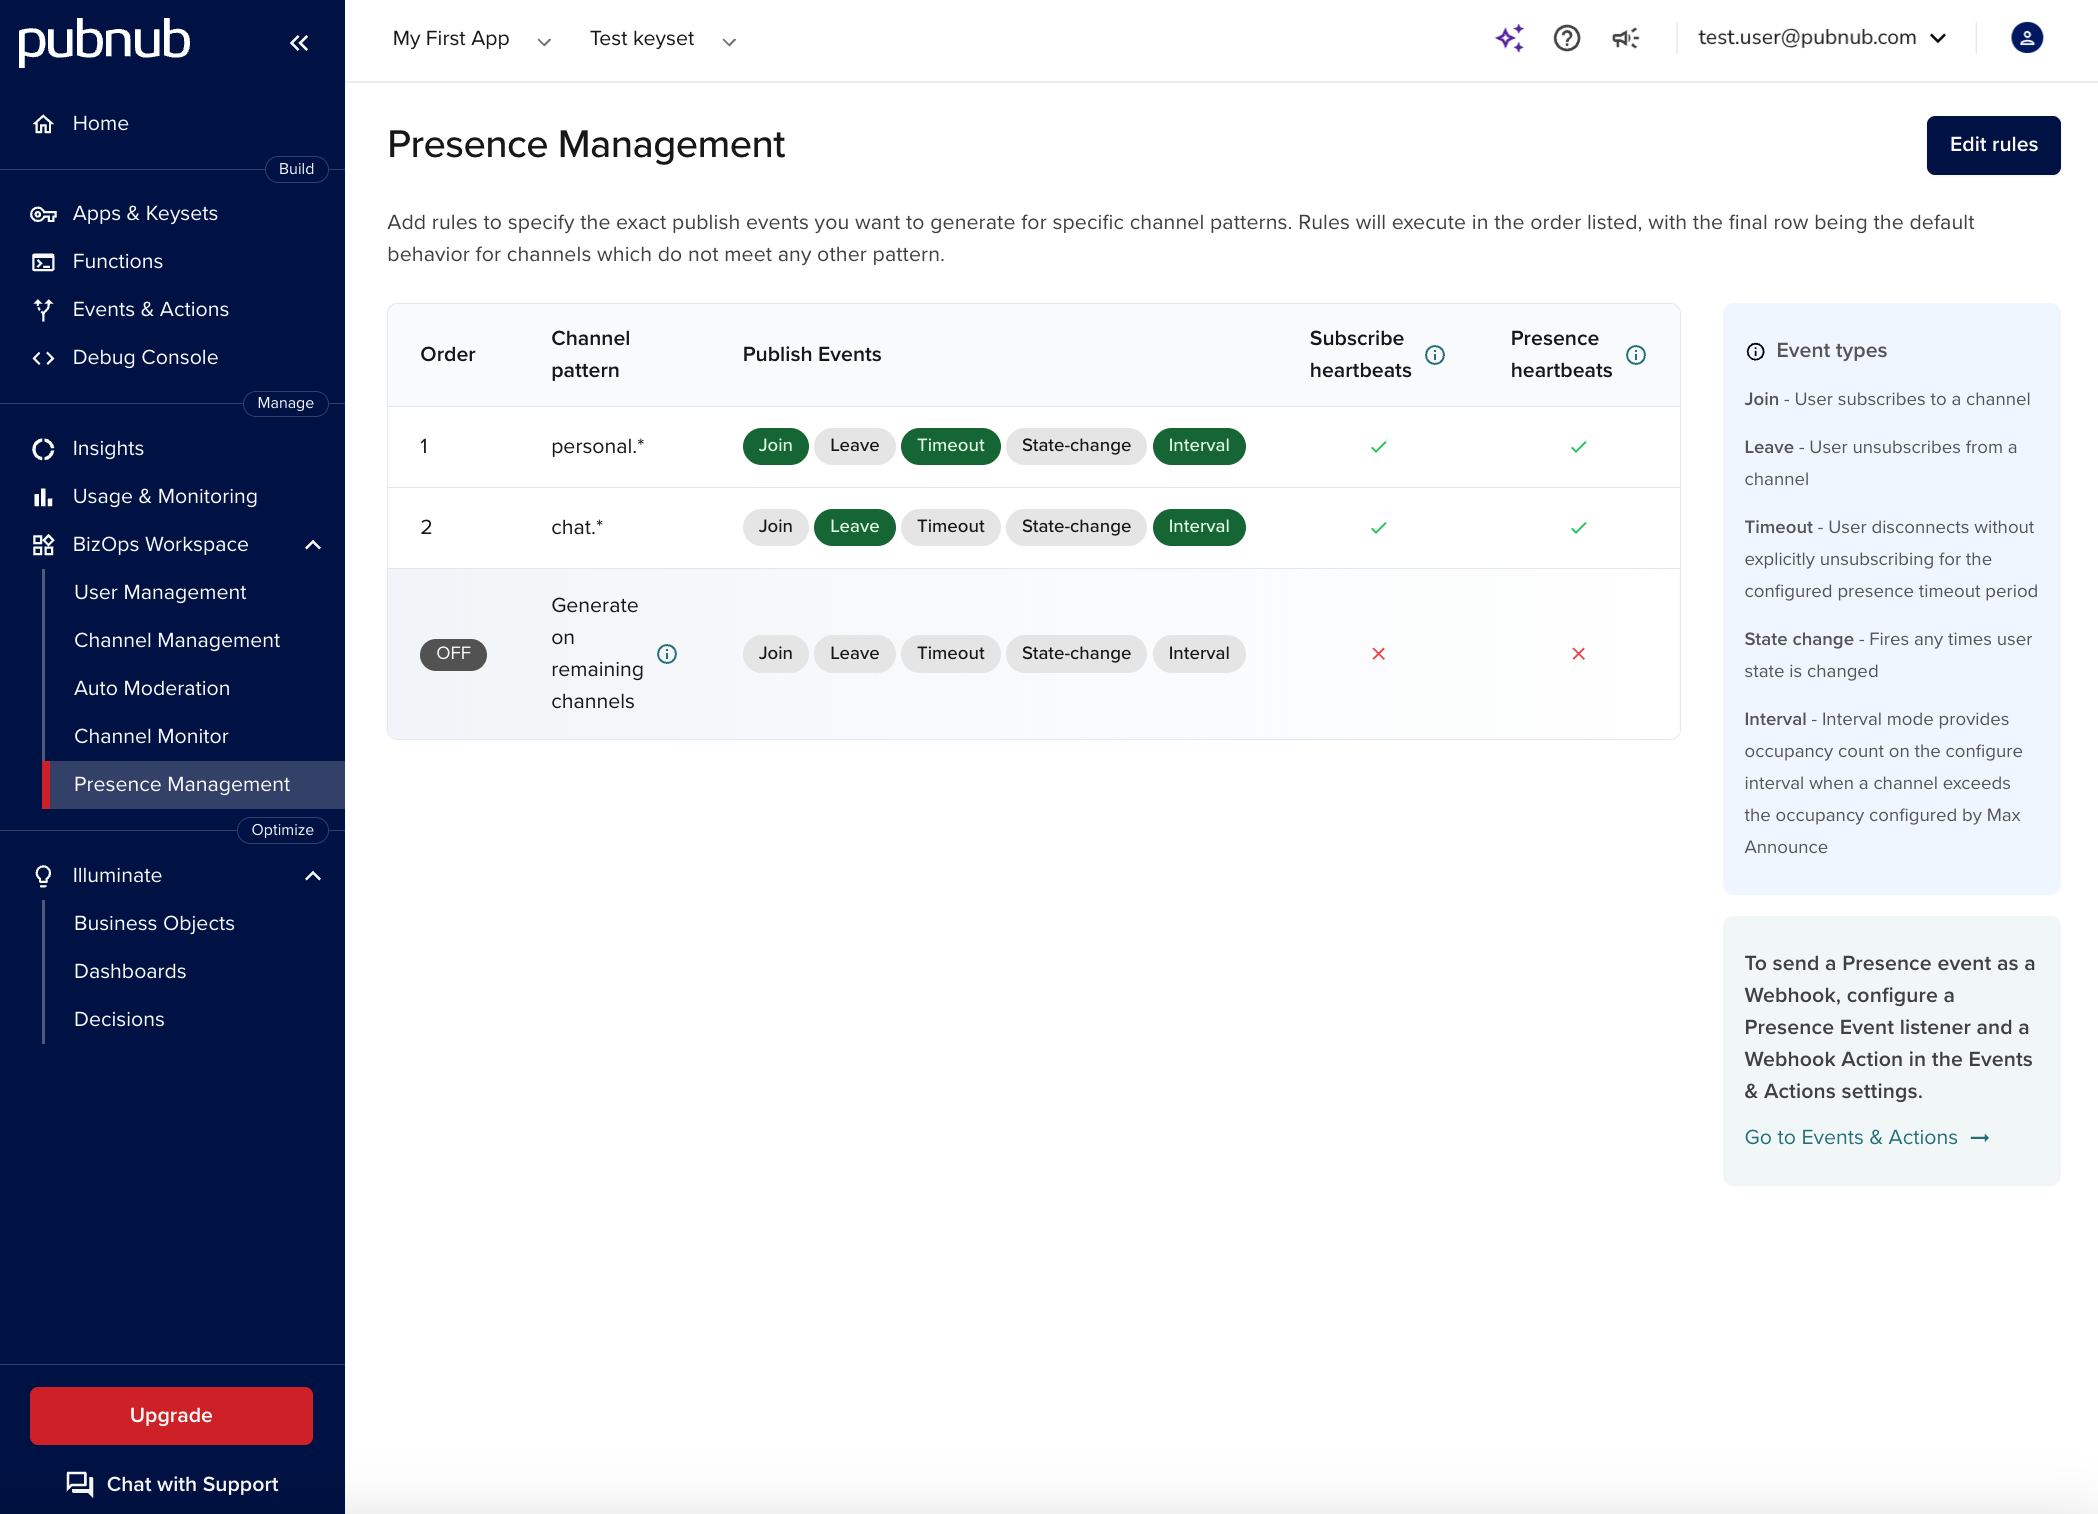Screen dimensions: 2098x1514
Task: Click the user avatar profile icon
Action: pyautogui.click(x=2026, y=38)
